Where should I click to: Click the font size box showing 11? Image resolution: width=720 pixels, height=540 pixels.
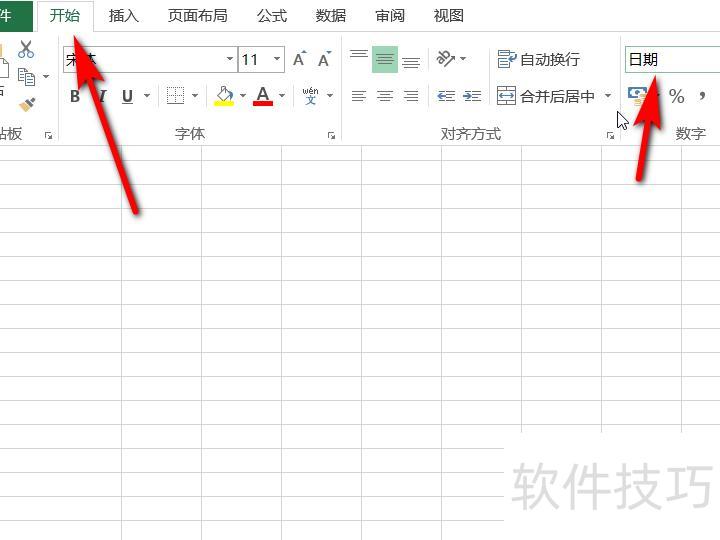tap(255, 59)
